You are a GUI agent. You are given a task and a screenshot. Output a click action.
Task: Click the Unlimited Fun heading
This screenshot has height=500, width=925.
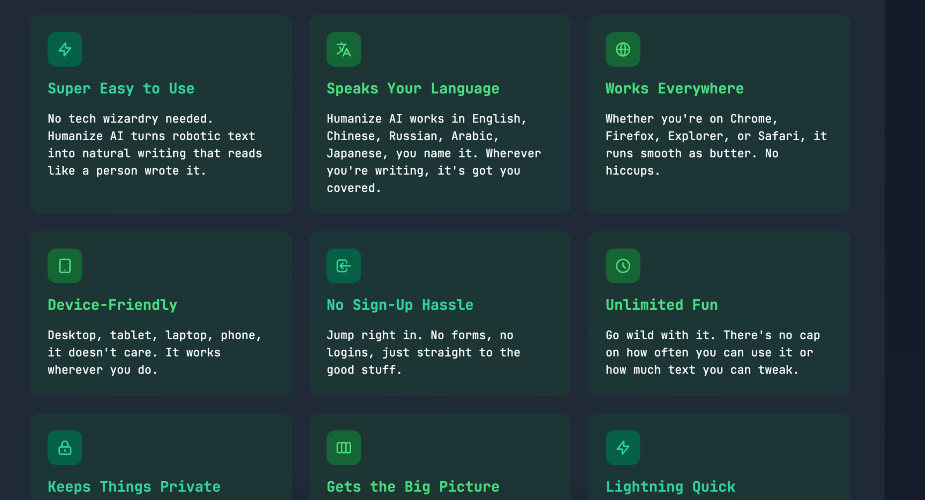pyautogui.click(x=662, y=305)
